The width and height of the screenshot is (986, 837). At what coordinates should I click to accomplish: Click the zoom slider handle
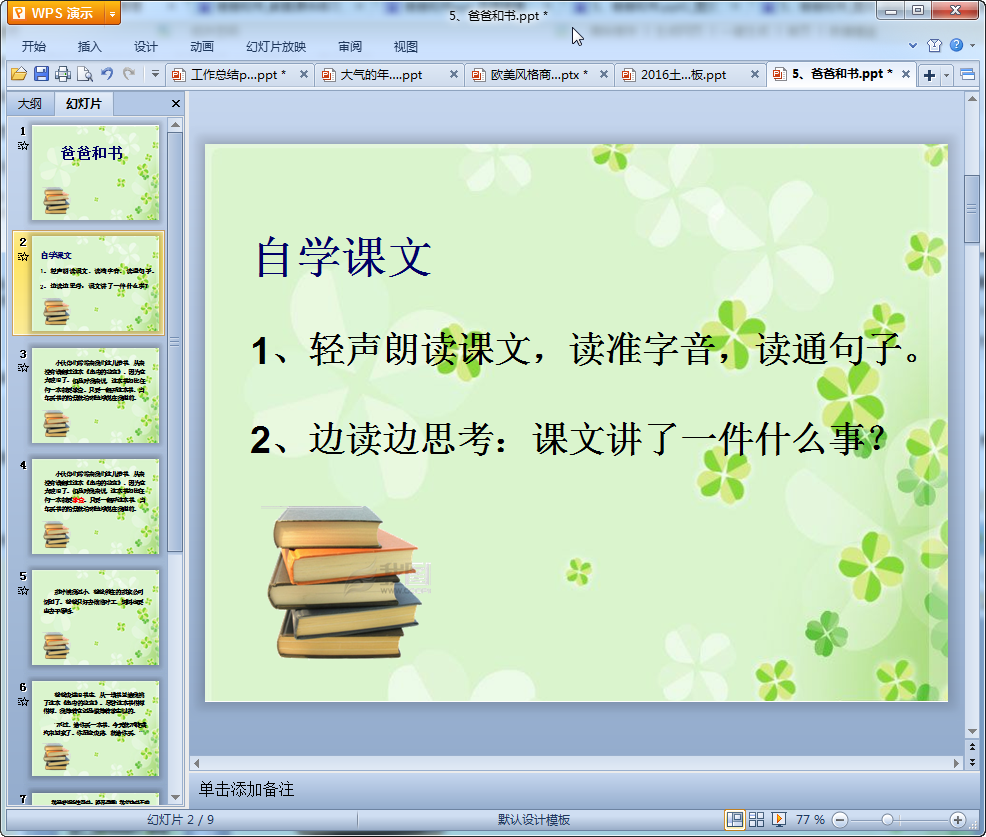click(887, 820)
